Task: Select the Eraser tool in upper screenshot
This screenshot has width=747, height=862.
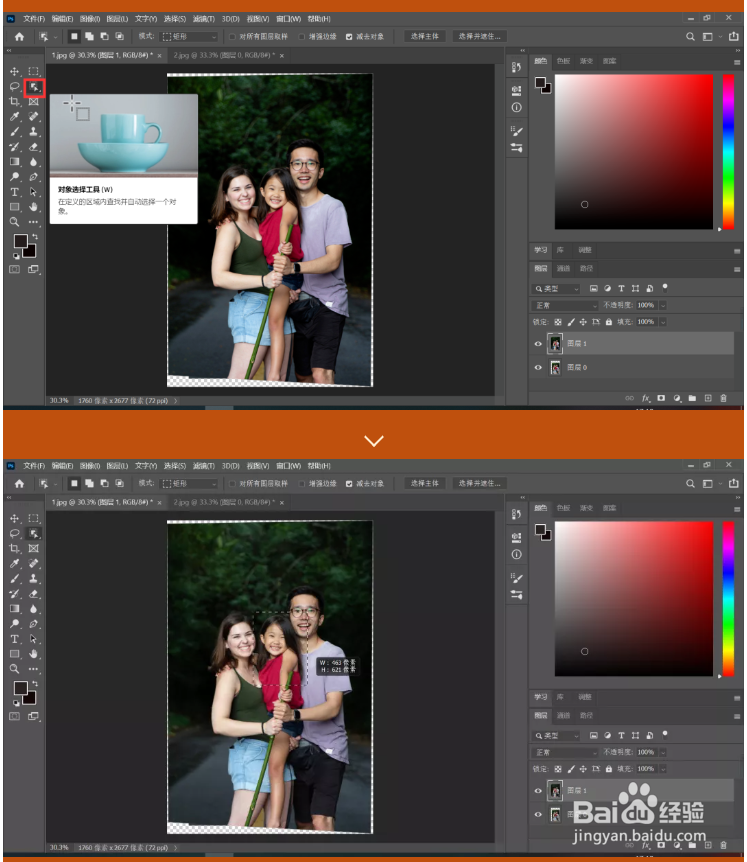Action: [34, 147]
